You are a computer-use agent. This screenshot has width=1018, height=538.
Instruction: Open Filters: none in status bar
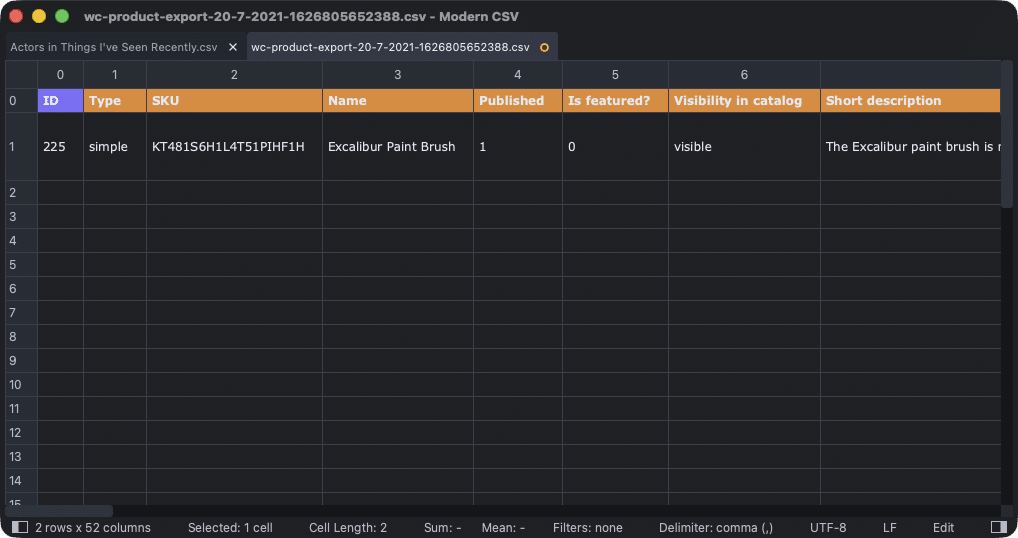tap(588, 528)
